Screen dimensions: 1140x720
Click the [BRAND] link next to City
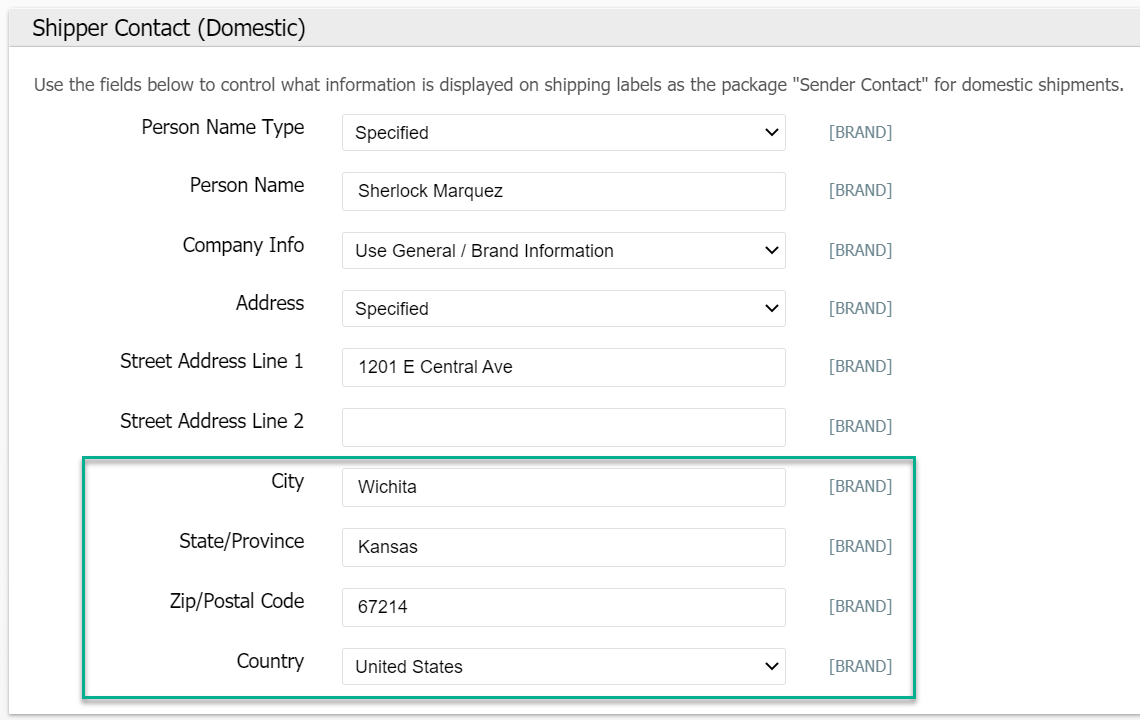860,487
